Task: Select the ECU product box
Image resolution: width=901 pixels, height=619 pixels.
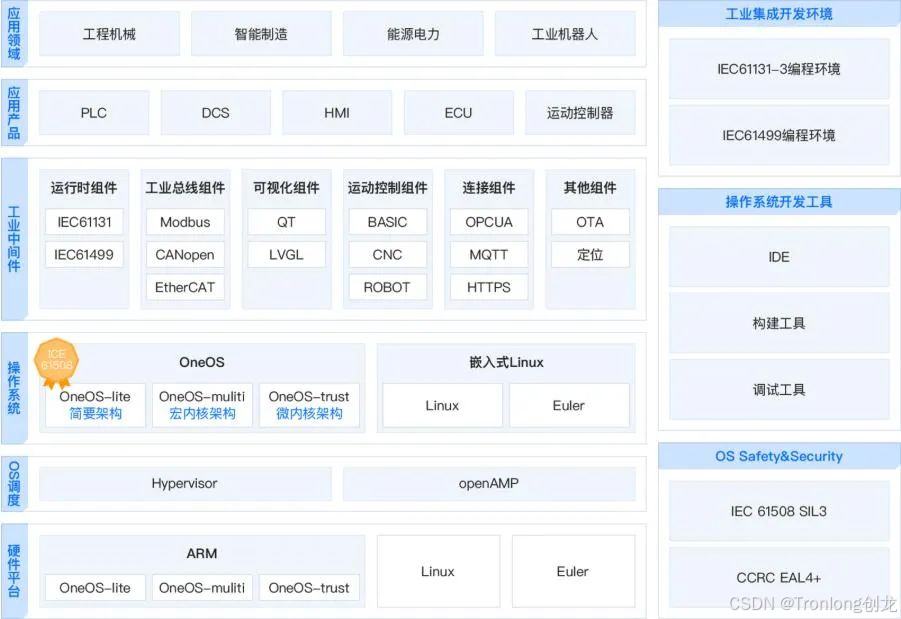Action: click(x=459, y=113)
